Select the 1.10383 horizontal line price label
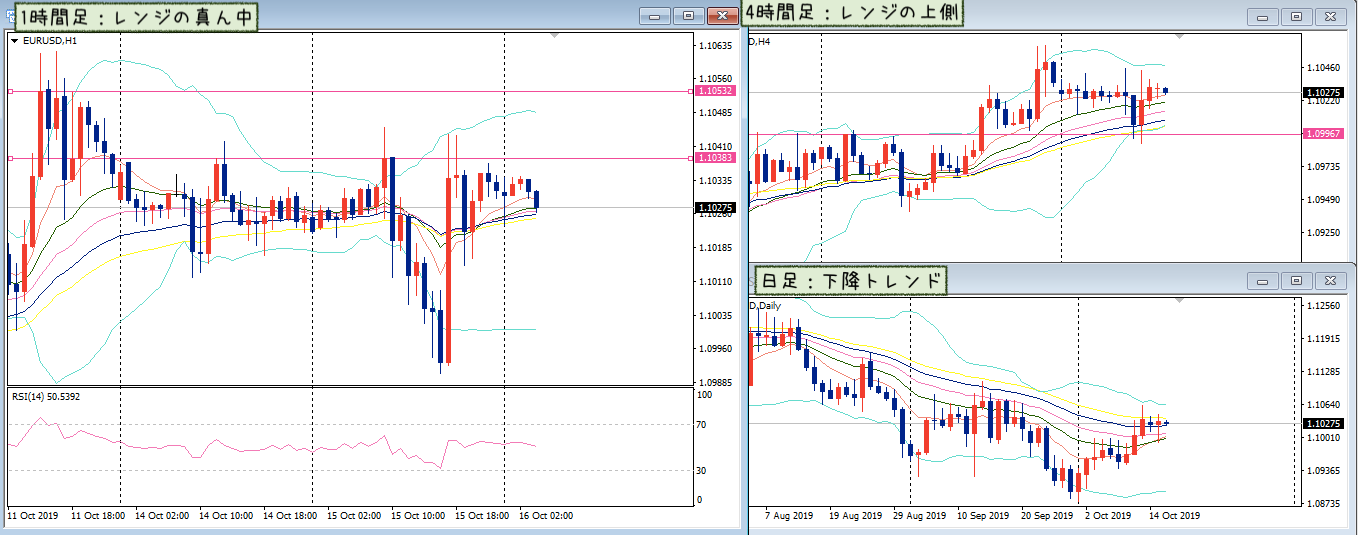 [x=716, y=158]
